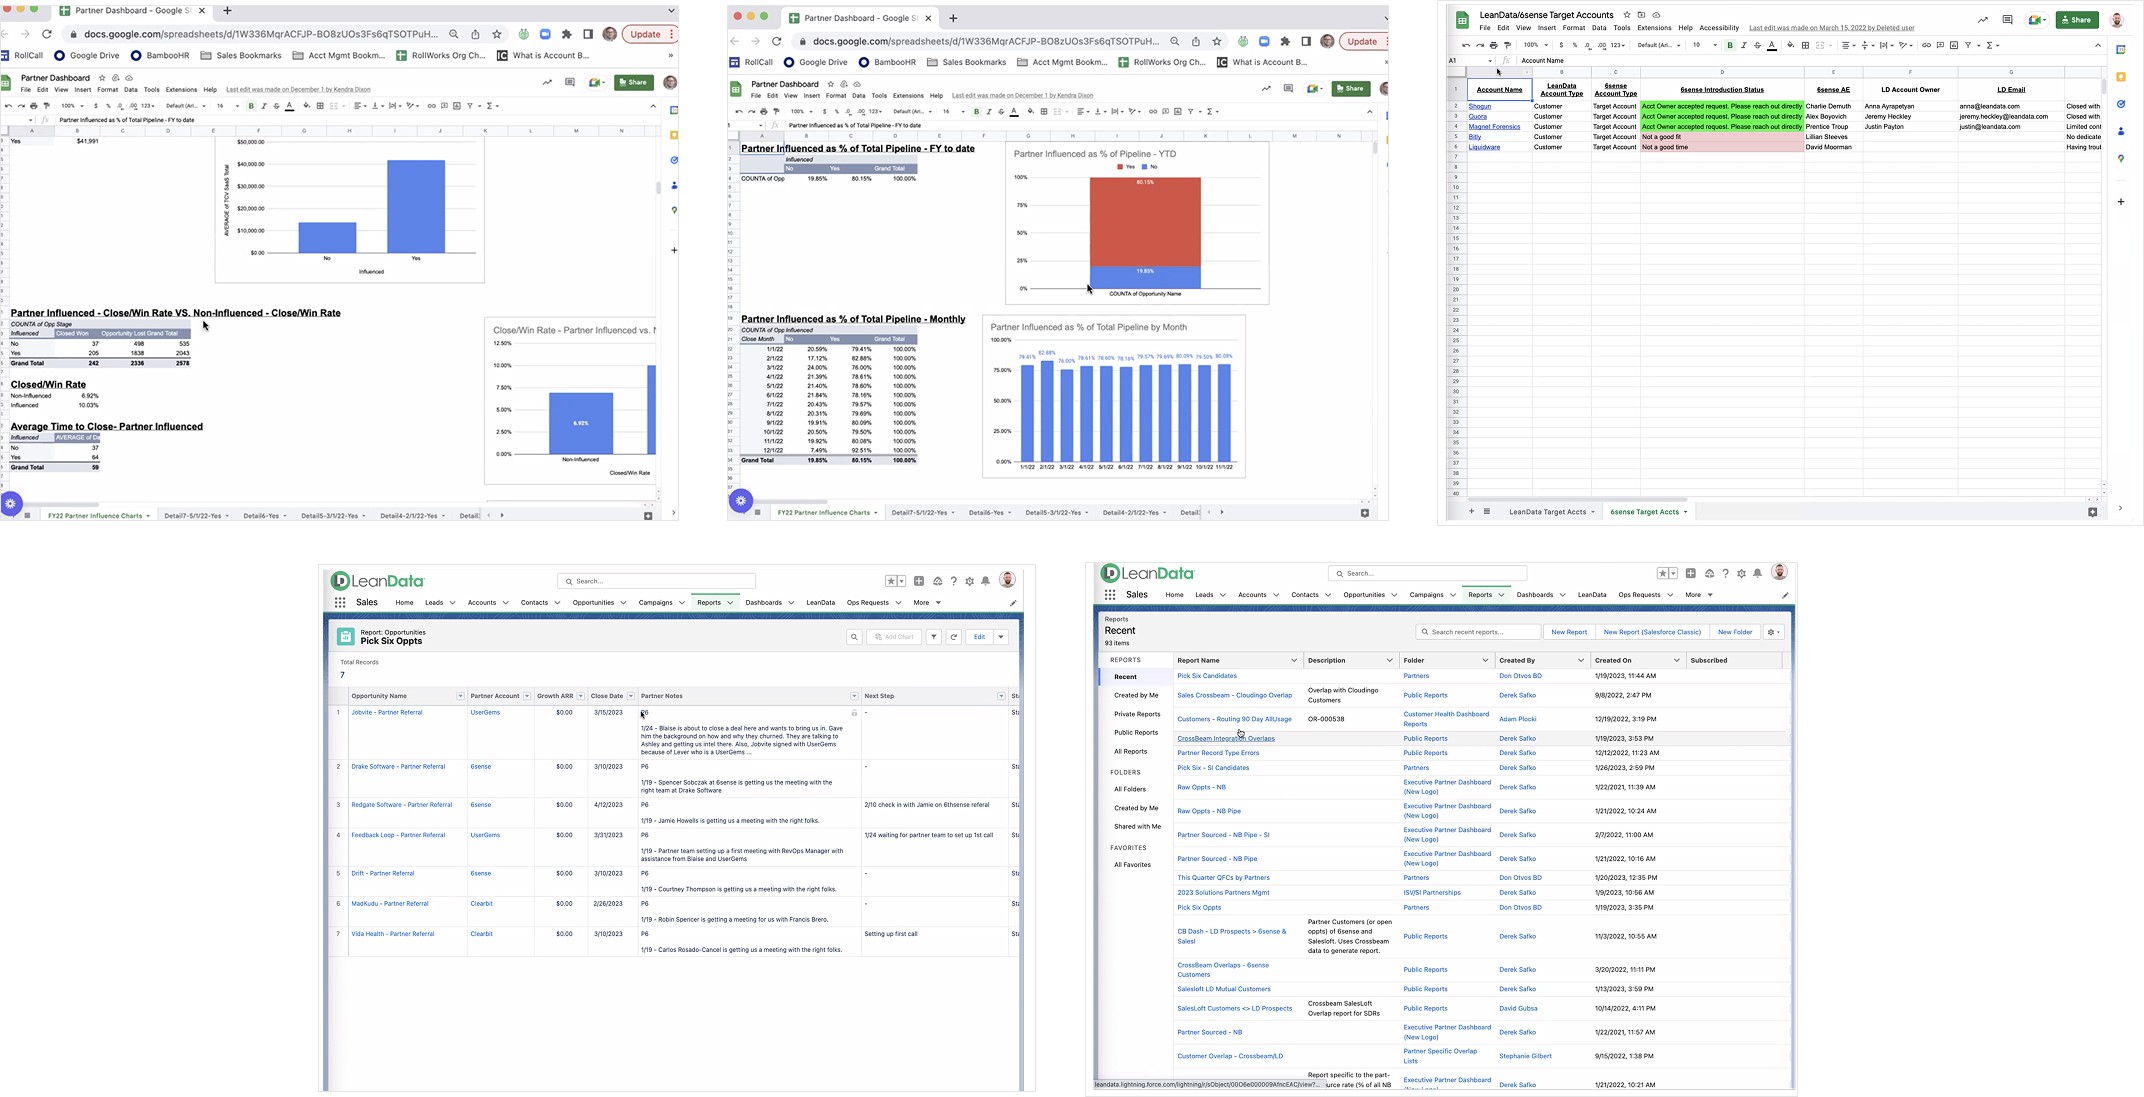The width and height of the screenshot is (2144, 1097).
Task: Click the Search recent reports field
Action: (x=1478, y=632)
